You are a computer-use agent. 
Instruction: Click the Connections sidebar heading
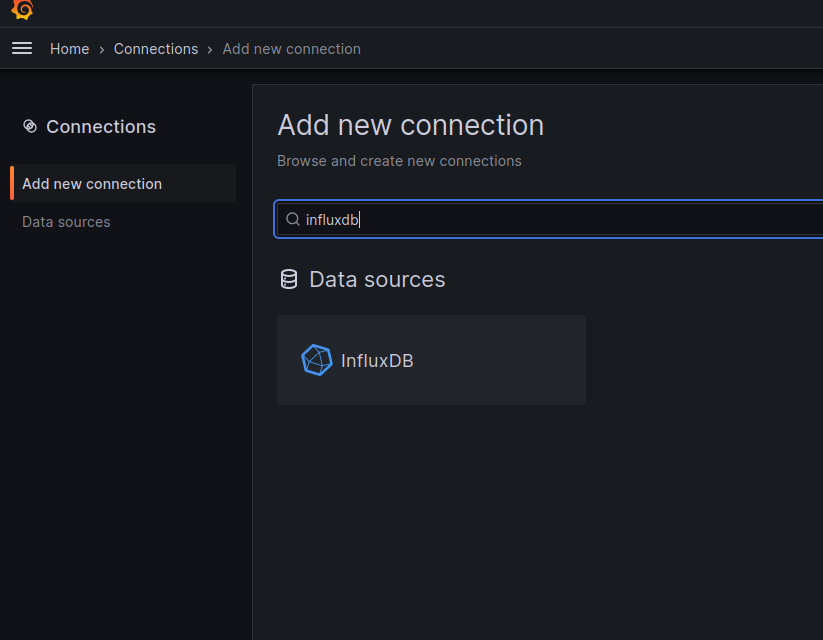point(101,127)
